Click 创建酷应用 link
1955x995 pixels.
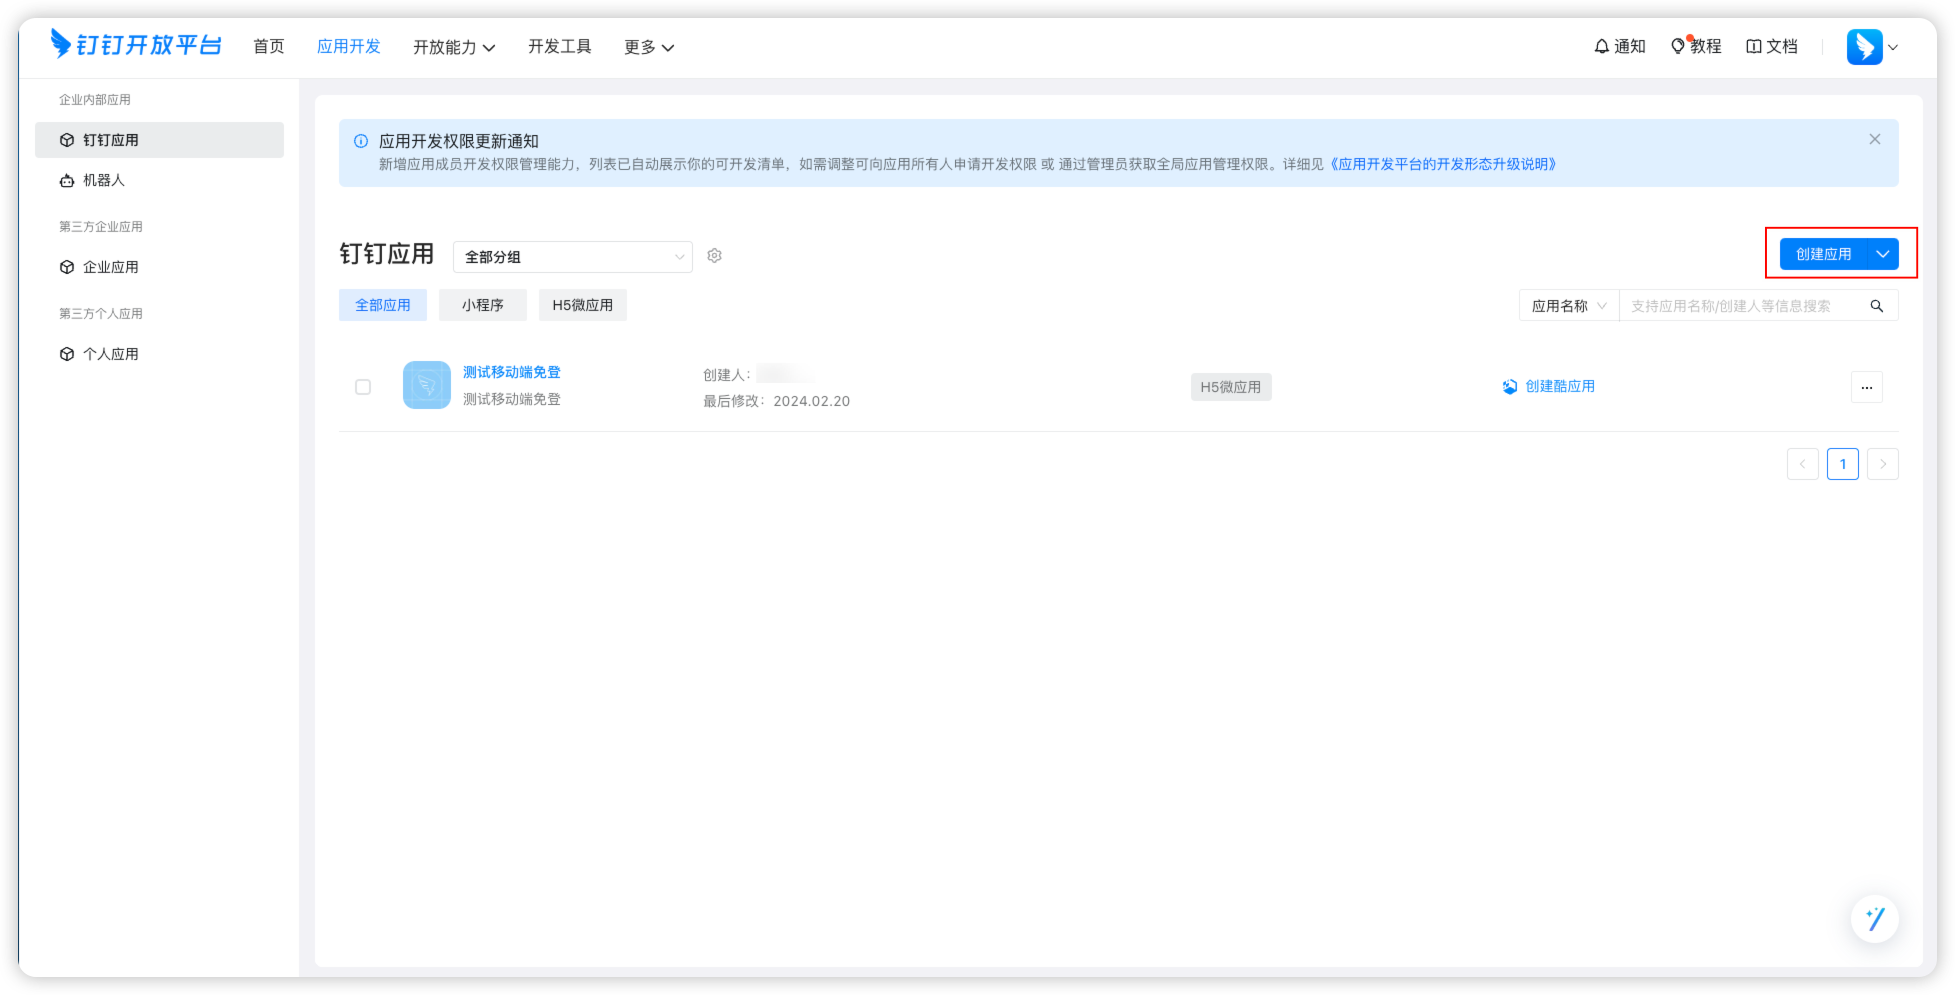coord(1549,386)
